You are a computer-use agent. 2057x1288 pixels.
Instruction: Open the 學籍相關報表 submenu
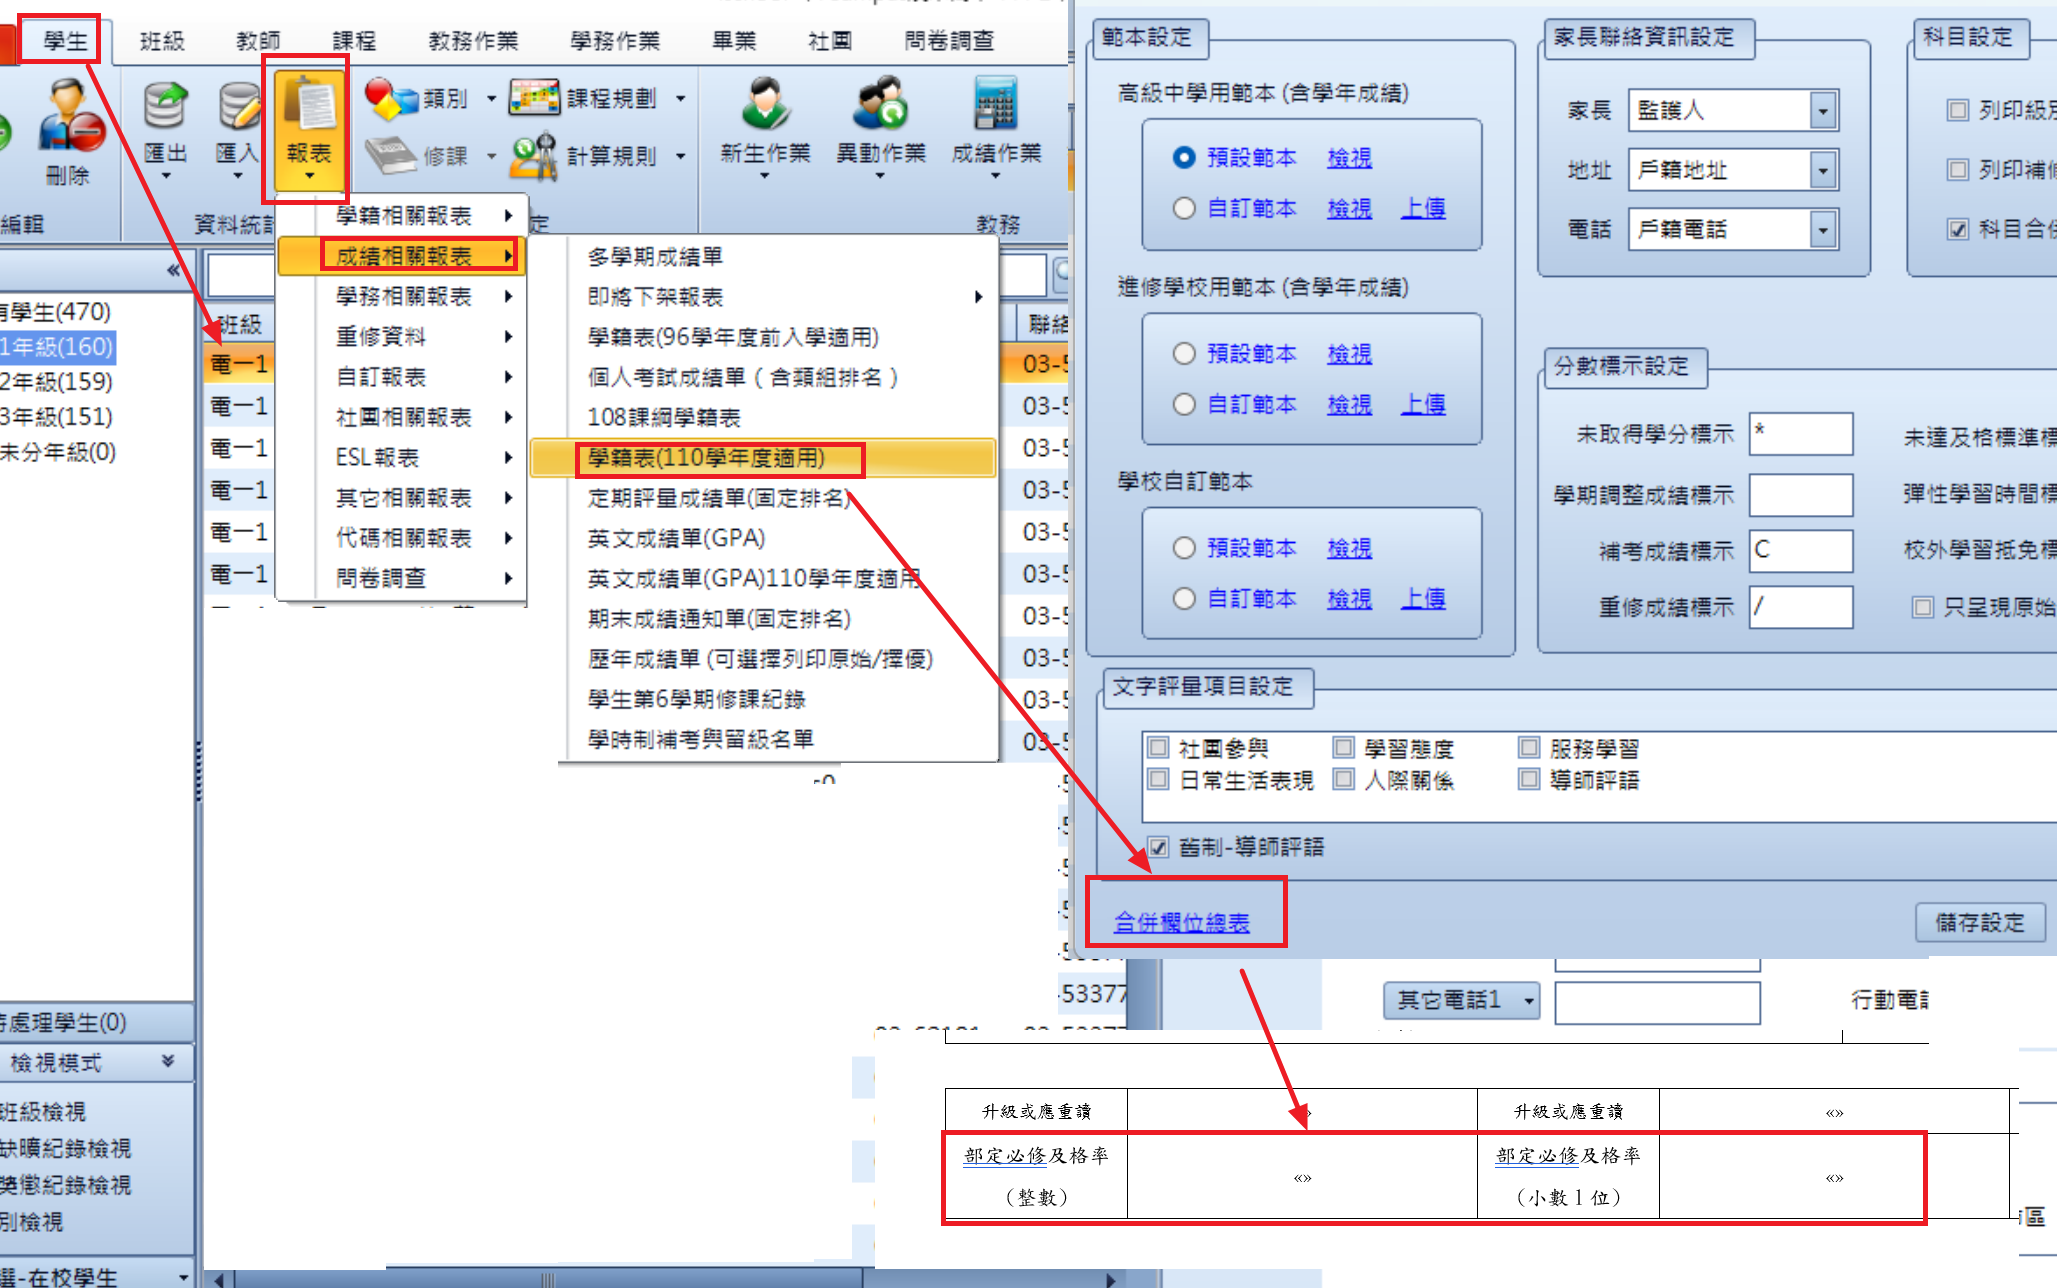[401, 215]
